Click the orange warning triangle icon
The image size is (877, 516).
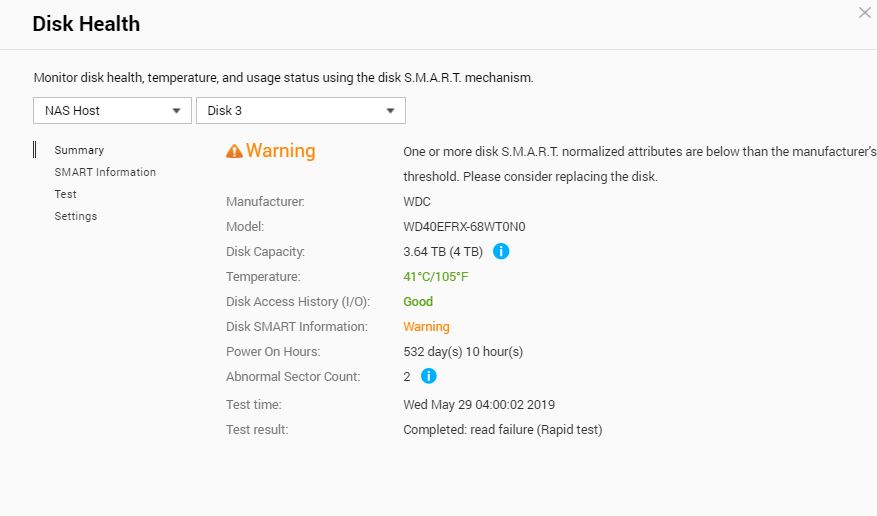[x=234, y=151]
